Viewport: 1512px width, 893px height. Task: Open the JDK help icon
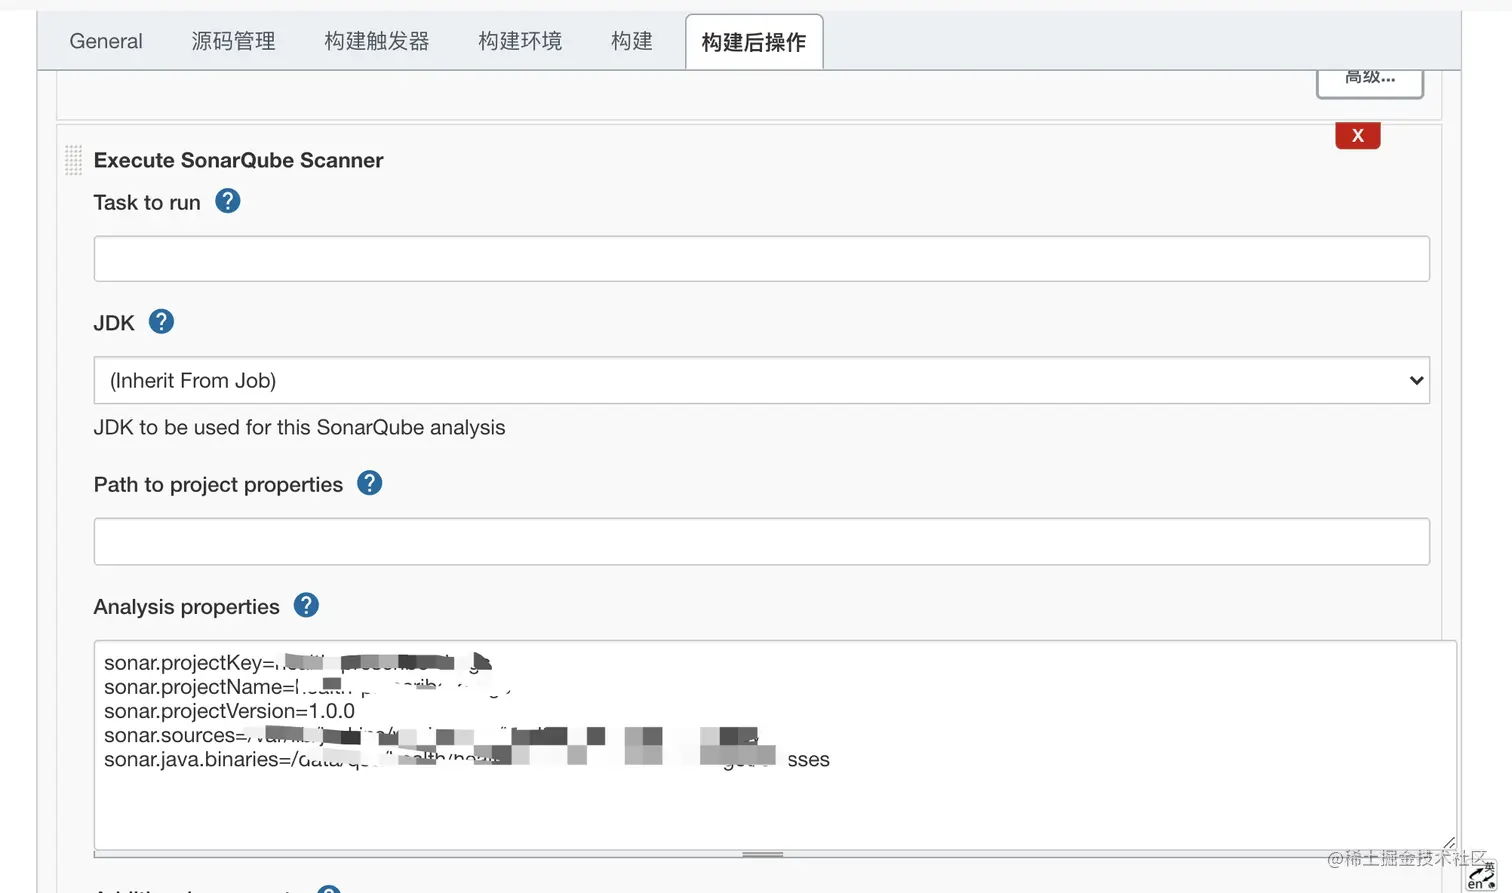click(x=161, y=322)
